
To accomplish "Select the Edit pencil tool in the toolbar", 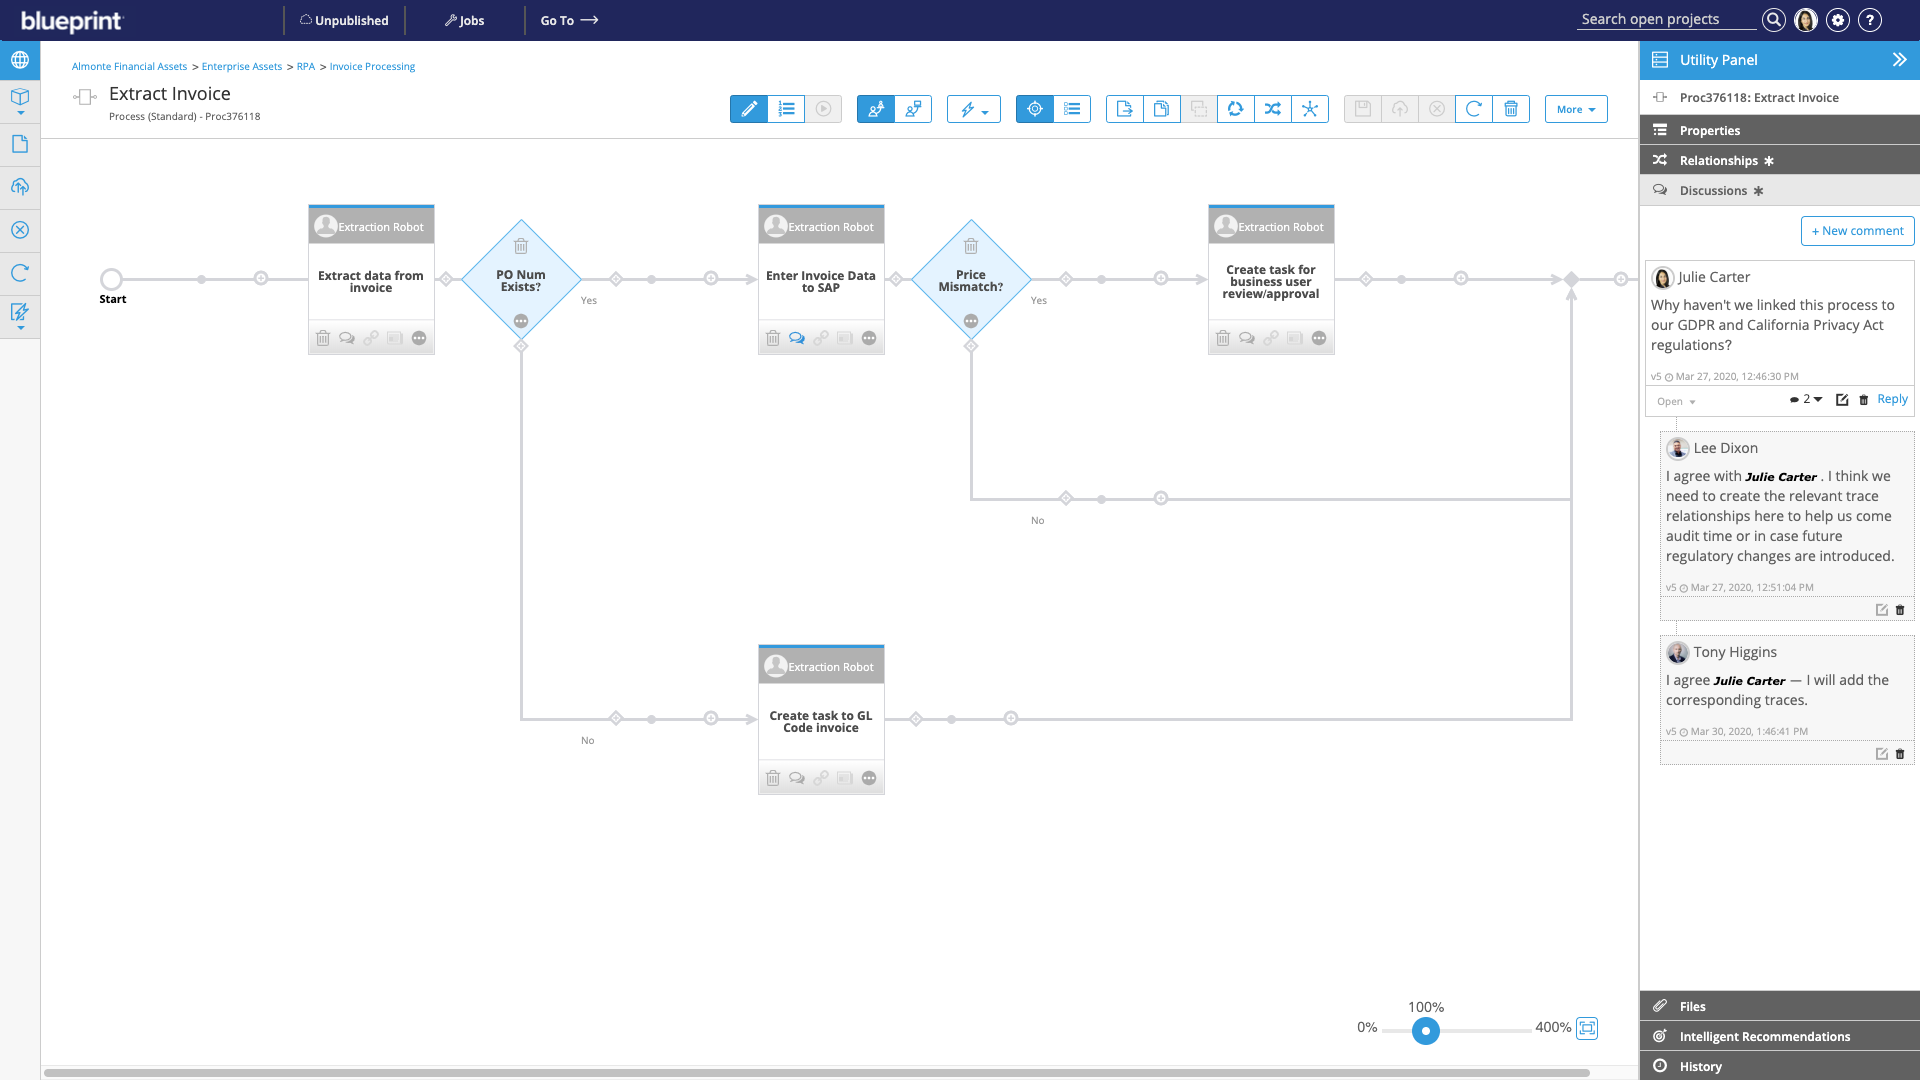I will [748, 109].
